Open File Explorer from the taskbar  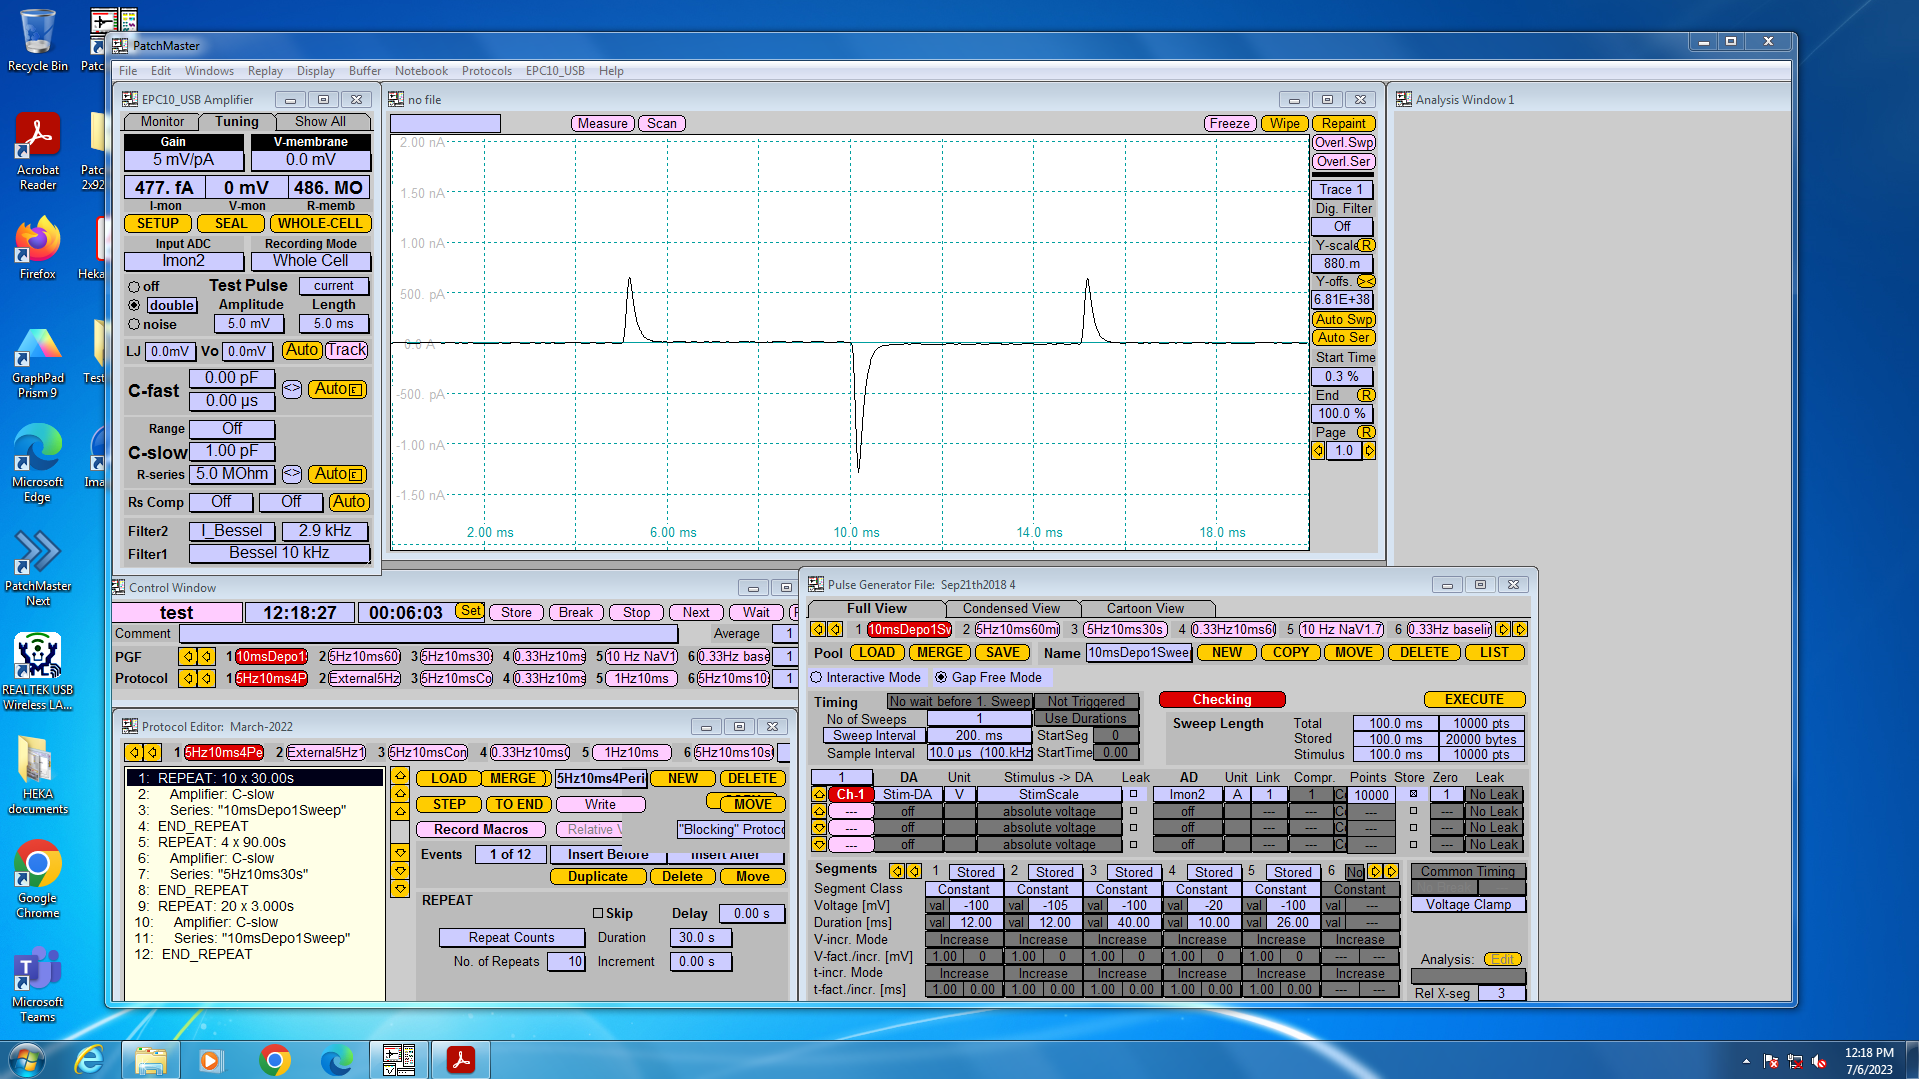tap(150, 1059)
